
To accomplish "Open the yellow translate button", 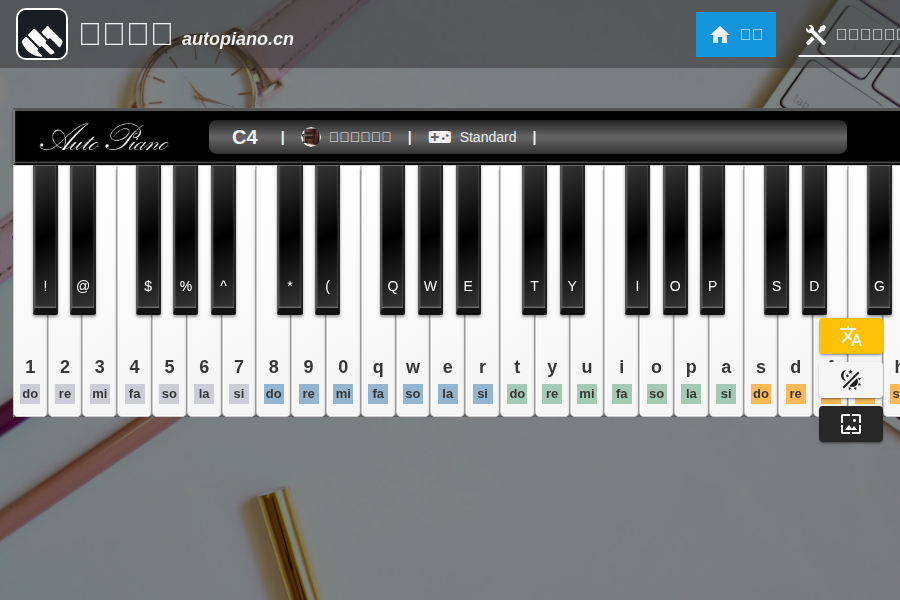I will [x=851, y=336].
